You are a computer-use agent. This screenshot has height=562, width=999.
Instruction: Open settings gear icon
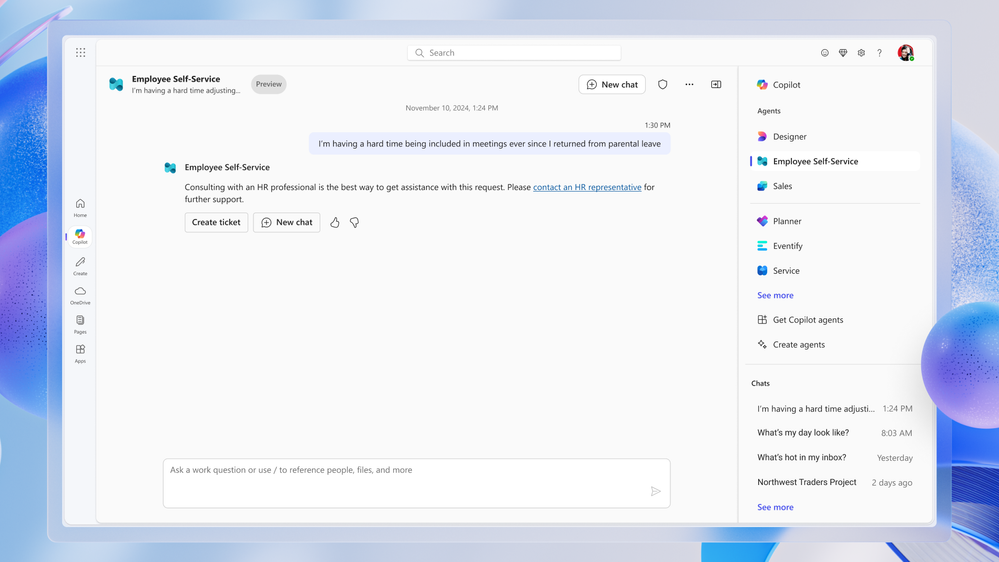[861, 53]
